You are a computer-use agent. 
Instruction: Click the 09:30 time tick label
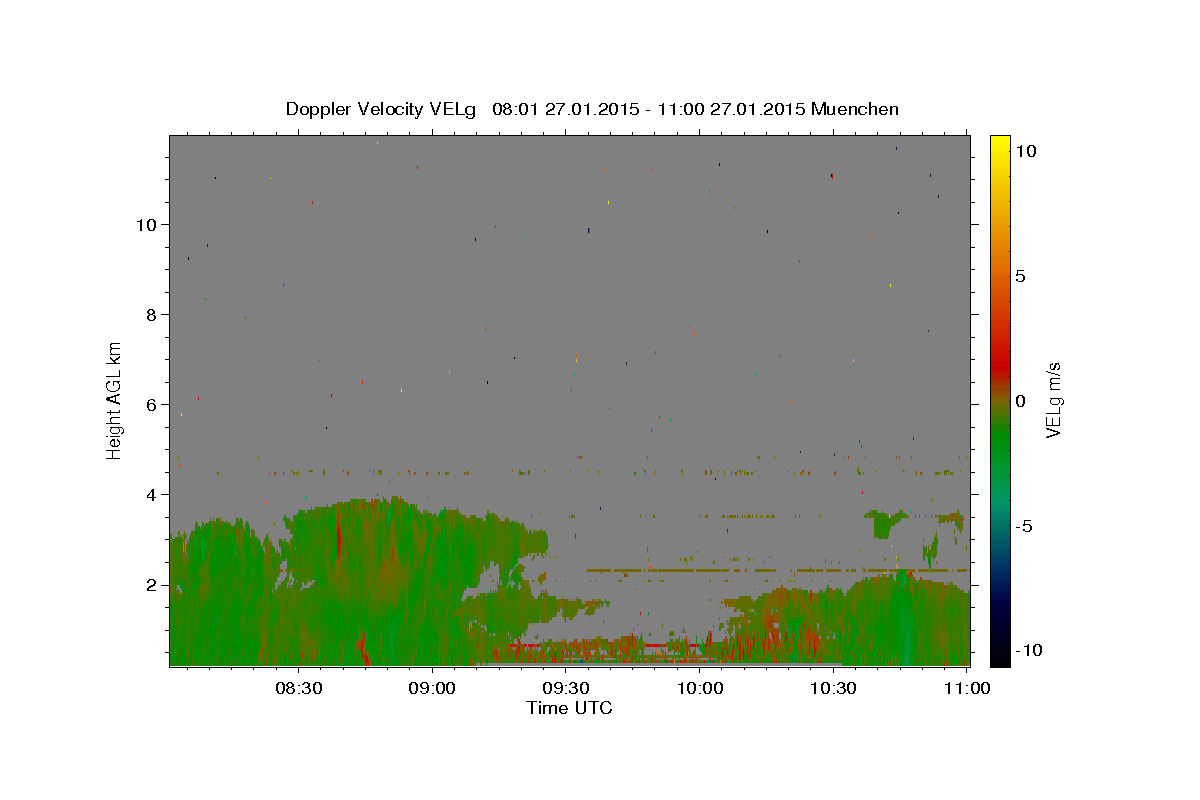[566, 688]
